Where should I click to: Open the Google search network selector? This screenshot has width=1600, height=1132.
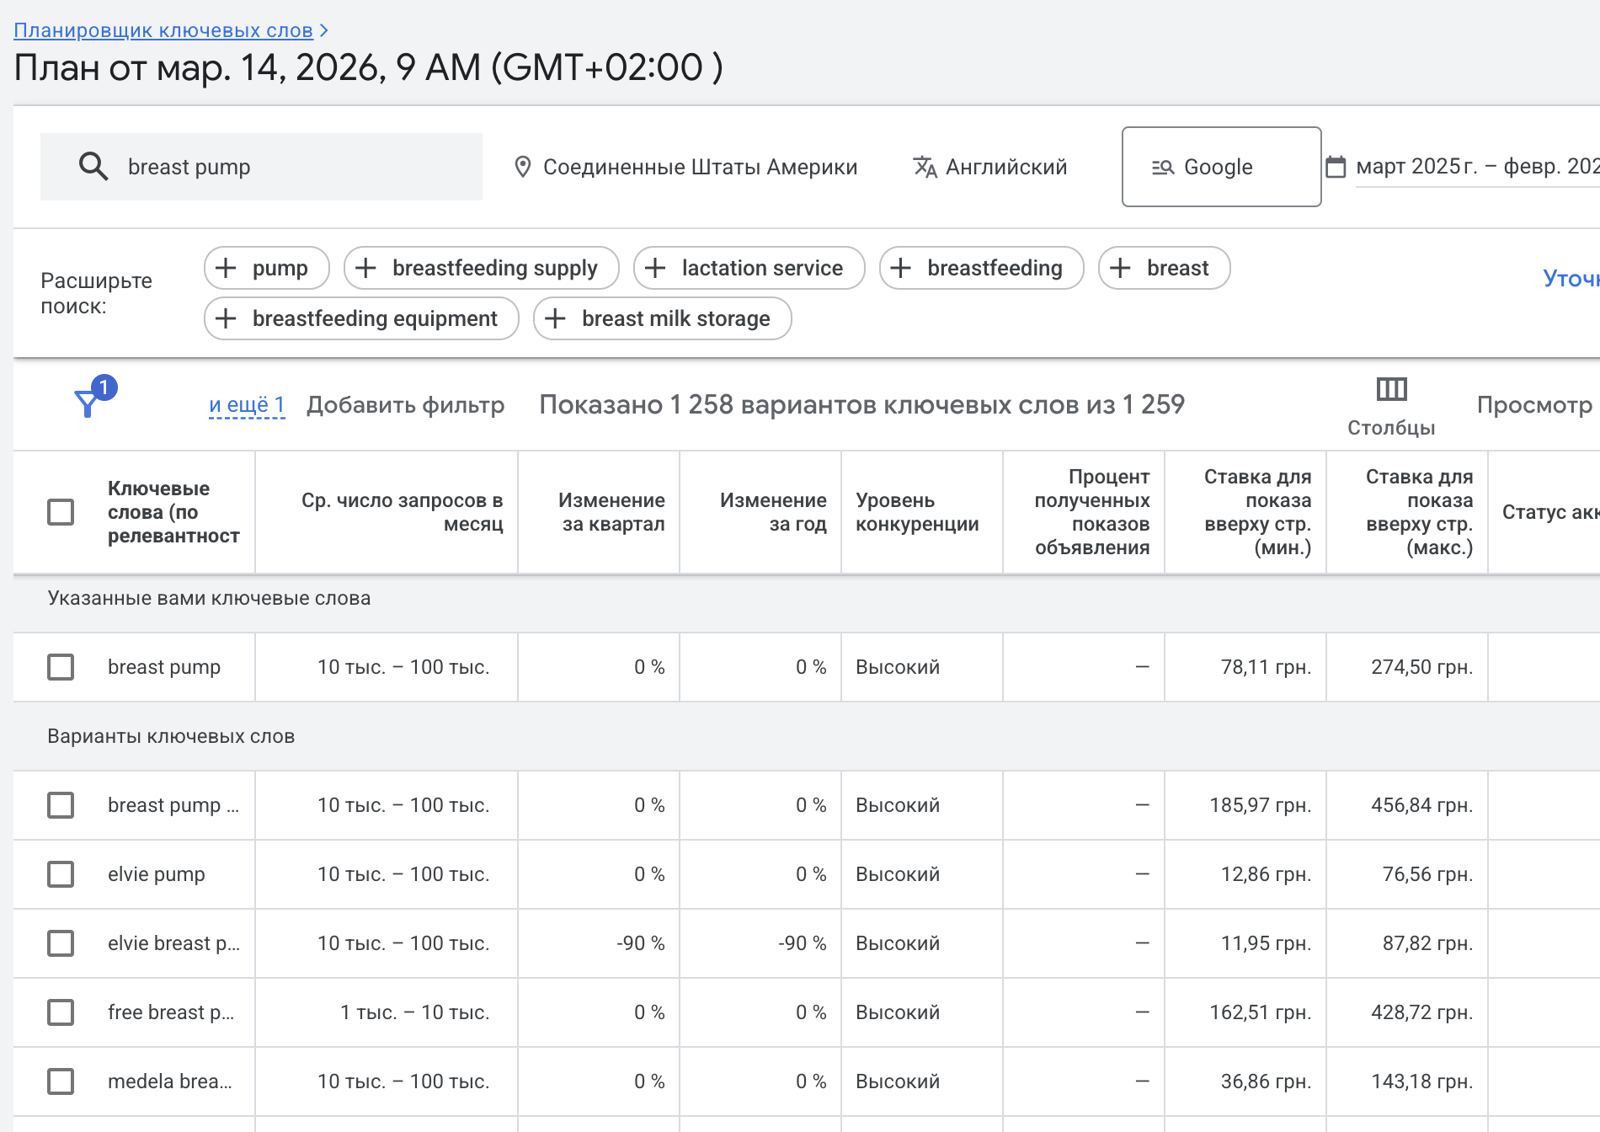1221,167
